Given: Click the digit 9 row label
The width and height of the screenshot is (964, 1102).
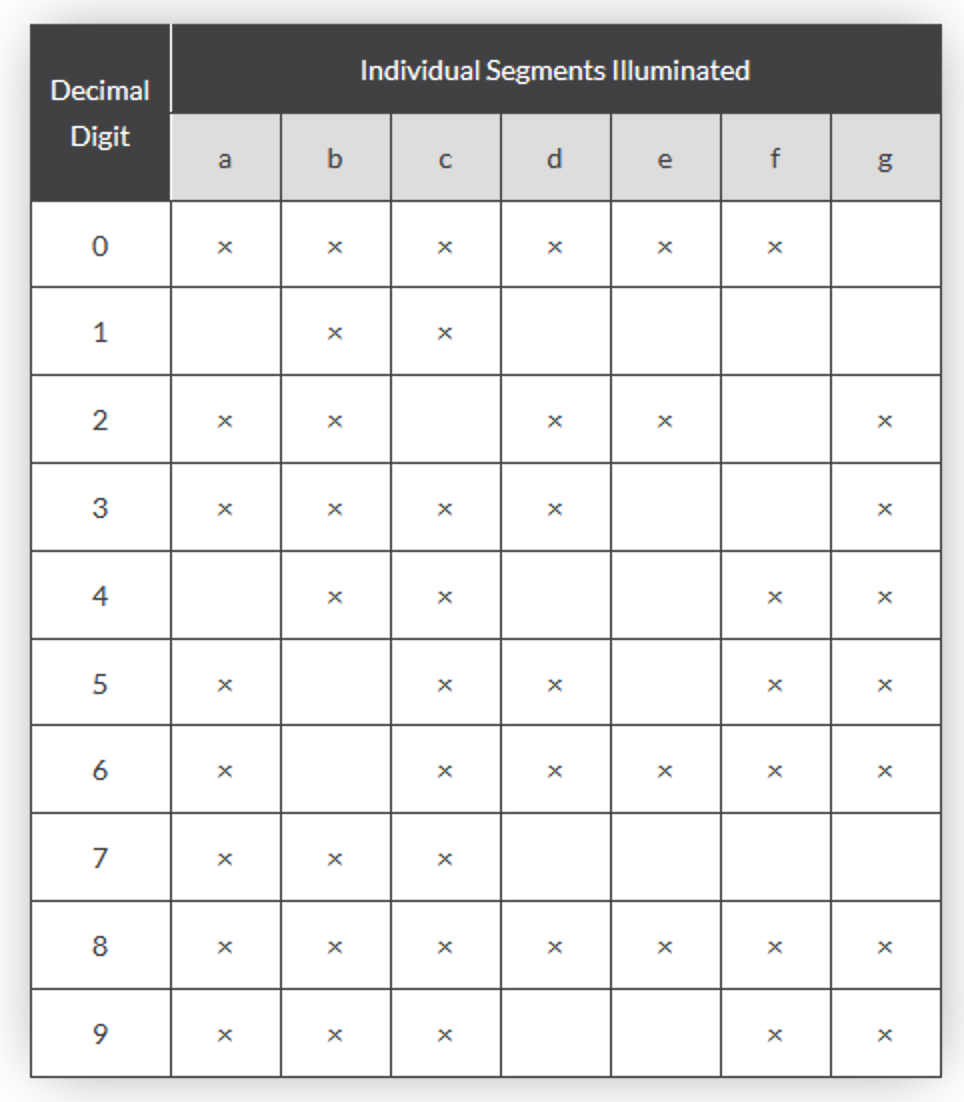Looking at the screenshot, I should 100,1034.
